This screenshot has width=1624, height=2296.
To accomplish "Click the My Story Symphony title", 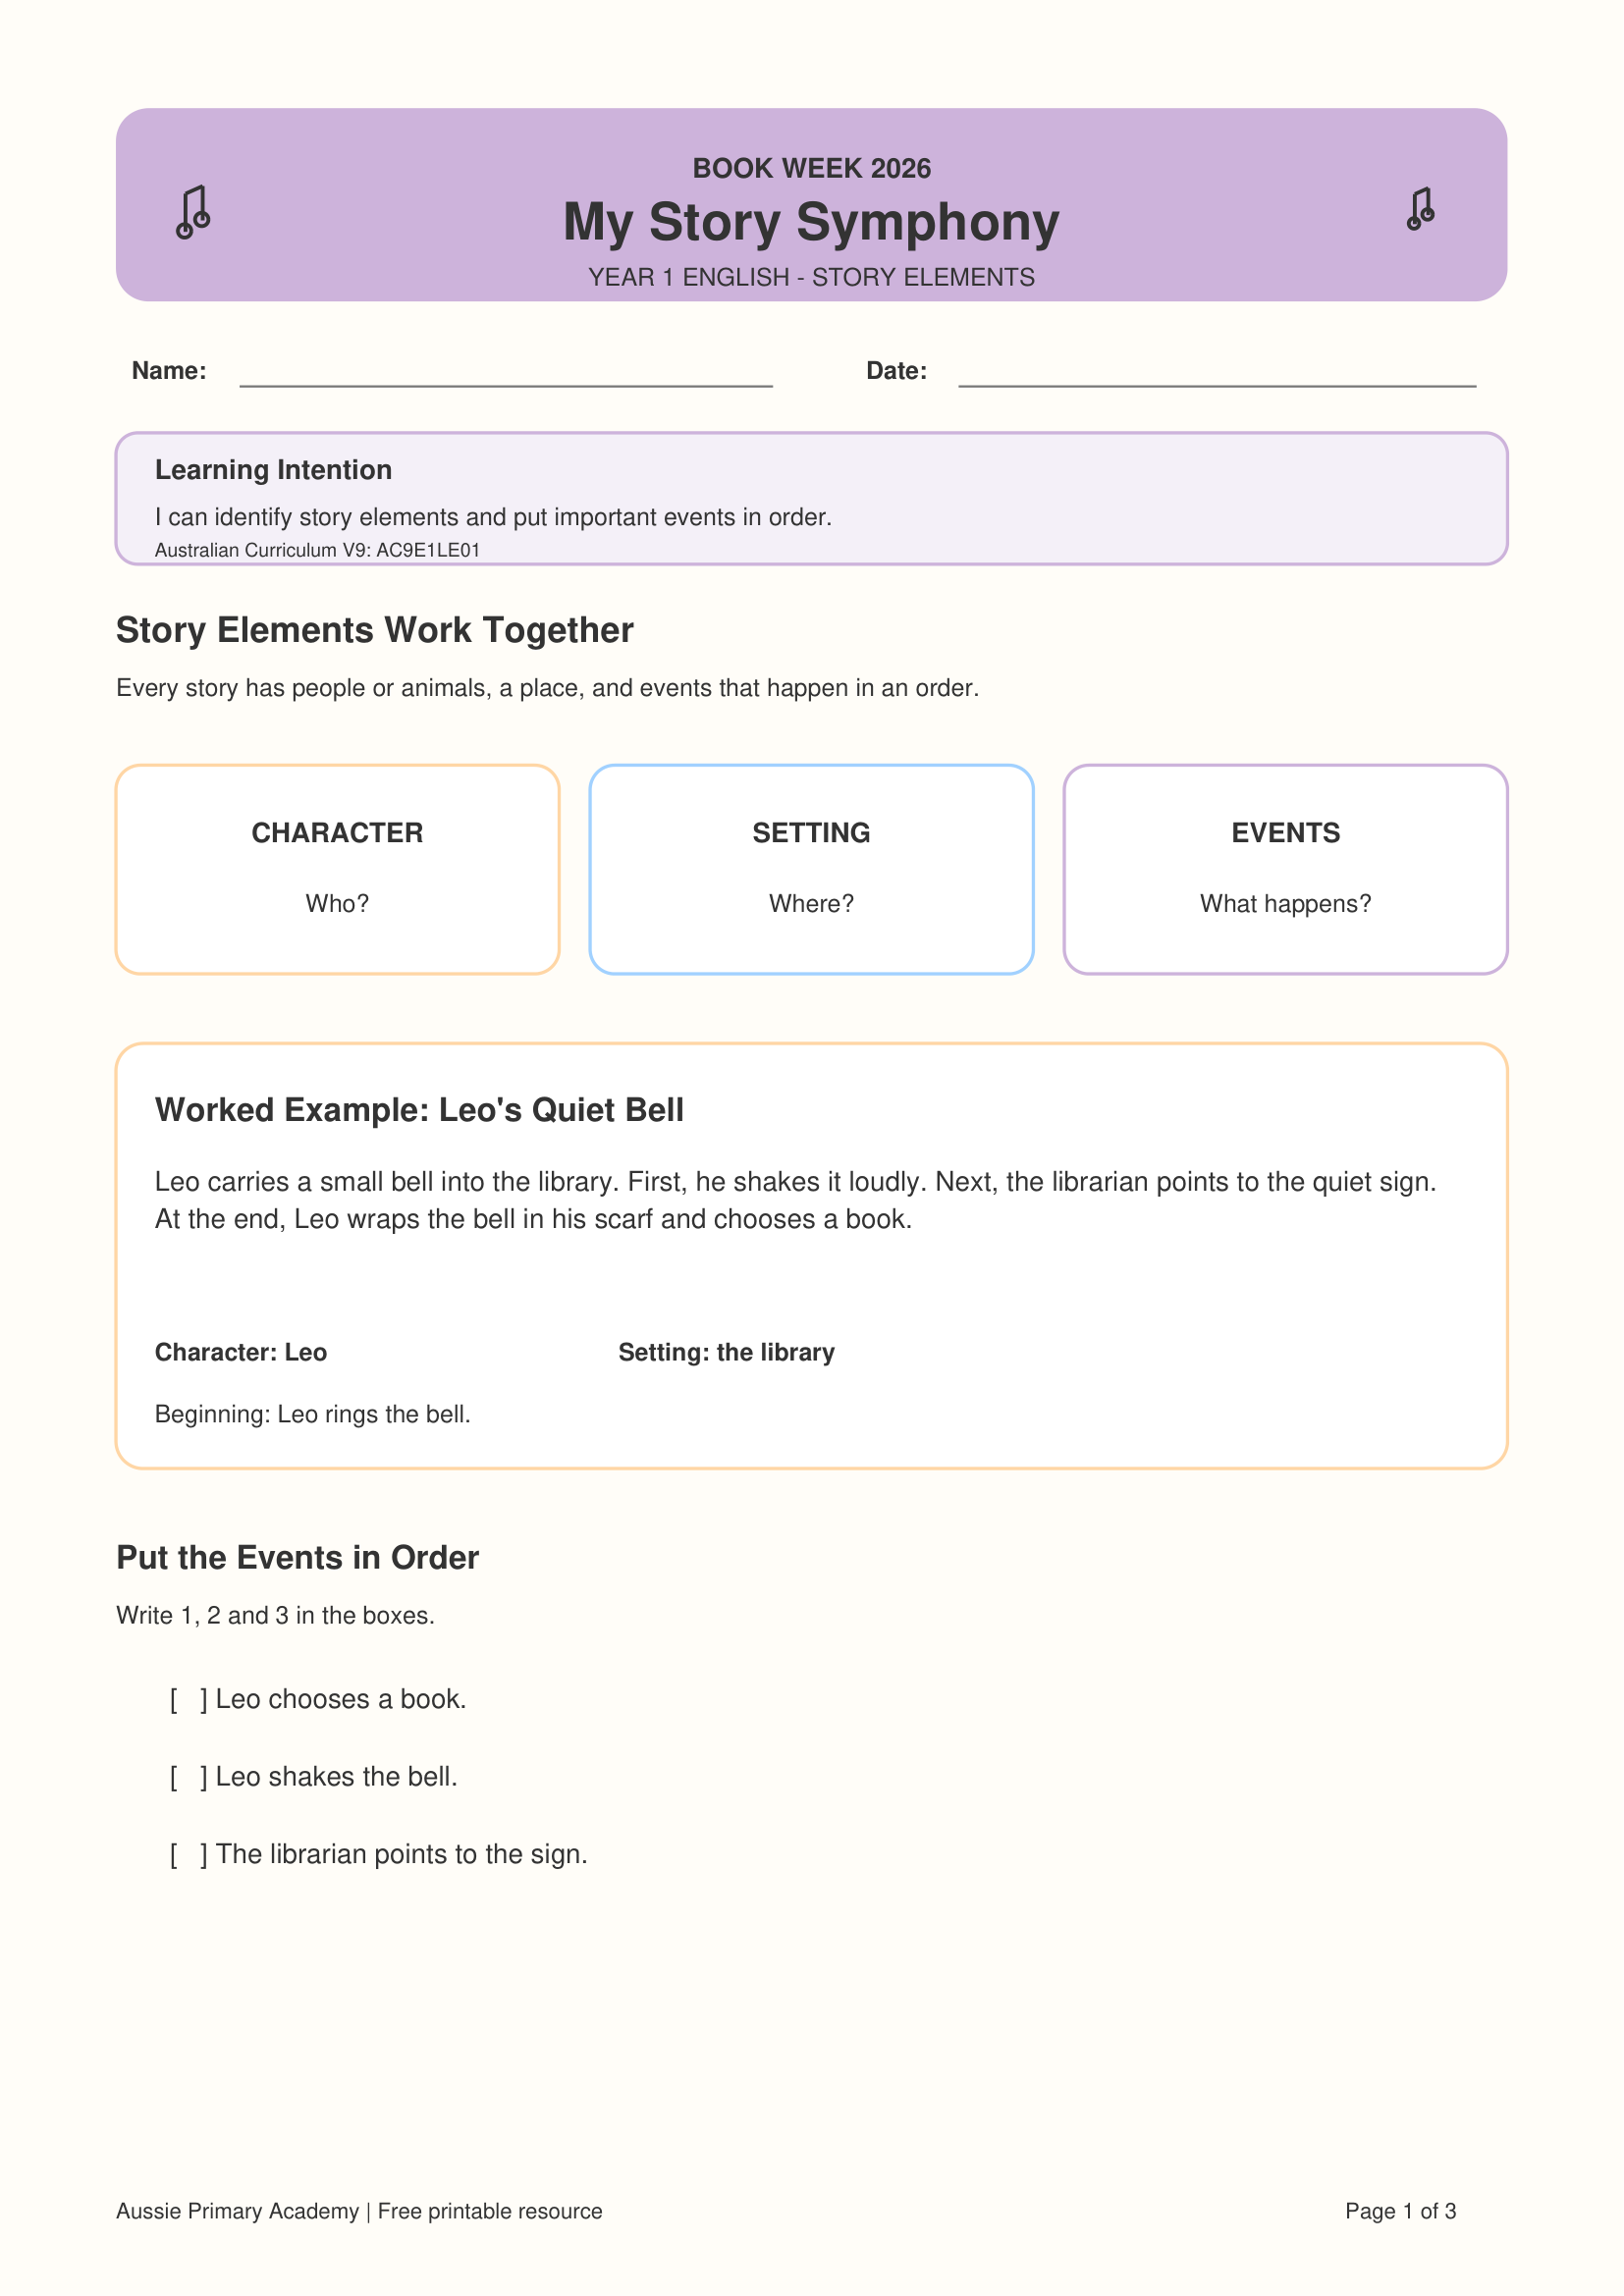I will [811, 222].
